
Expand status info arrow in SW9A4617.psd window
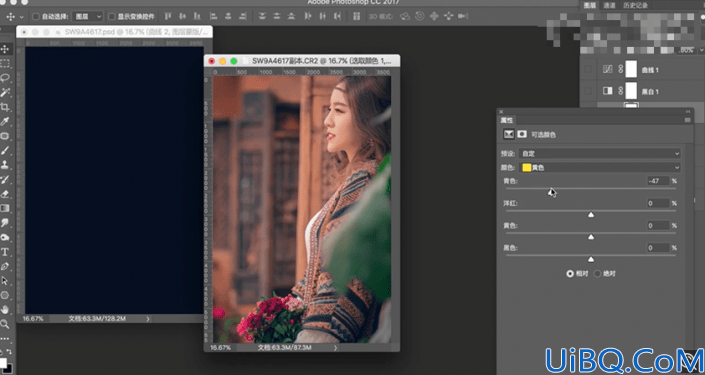click(148, 319)
